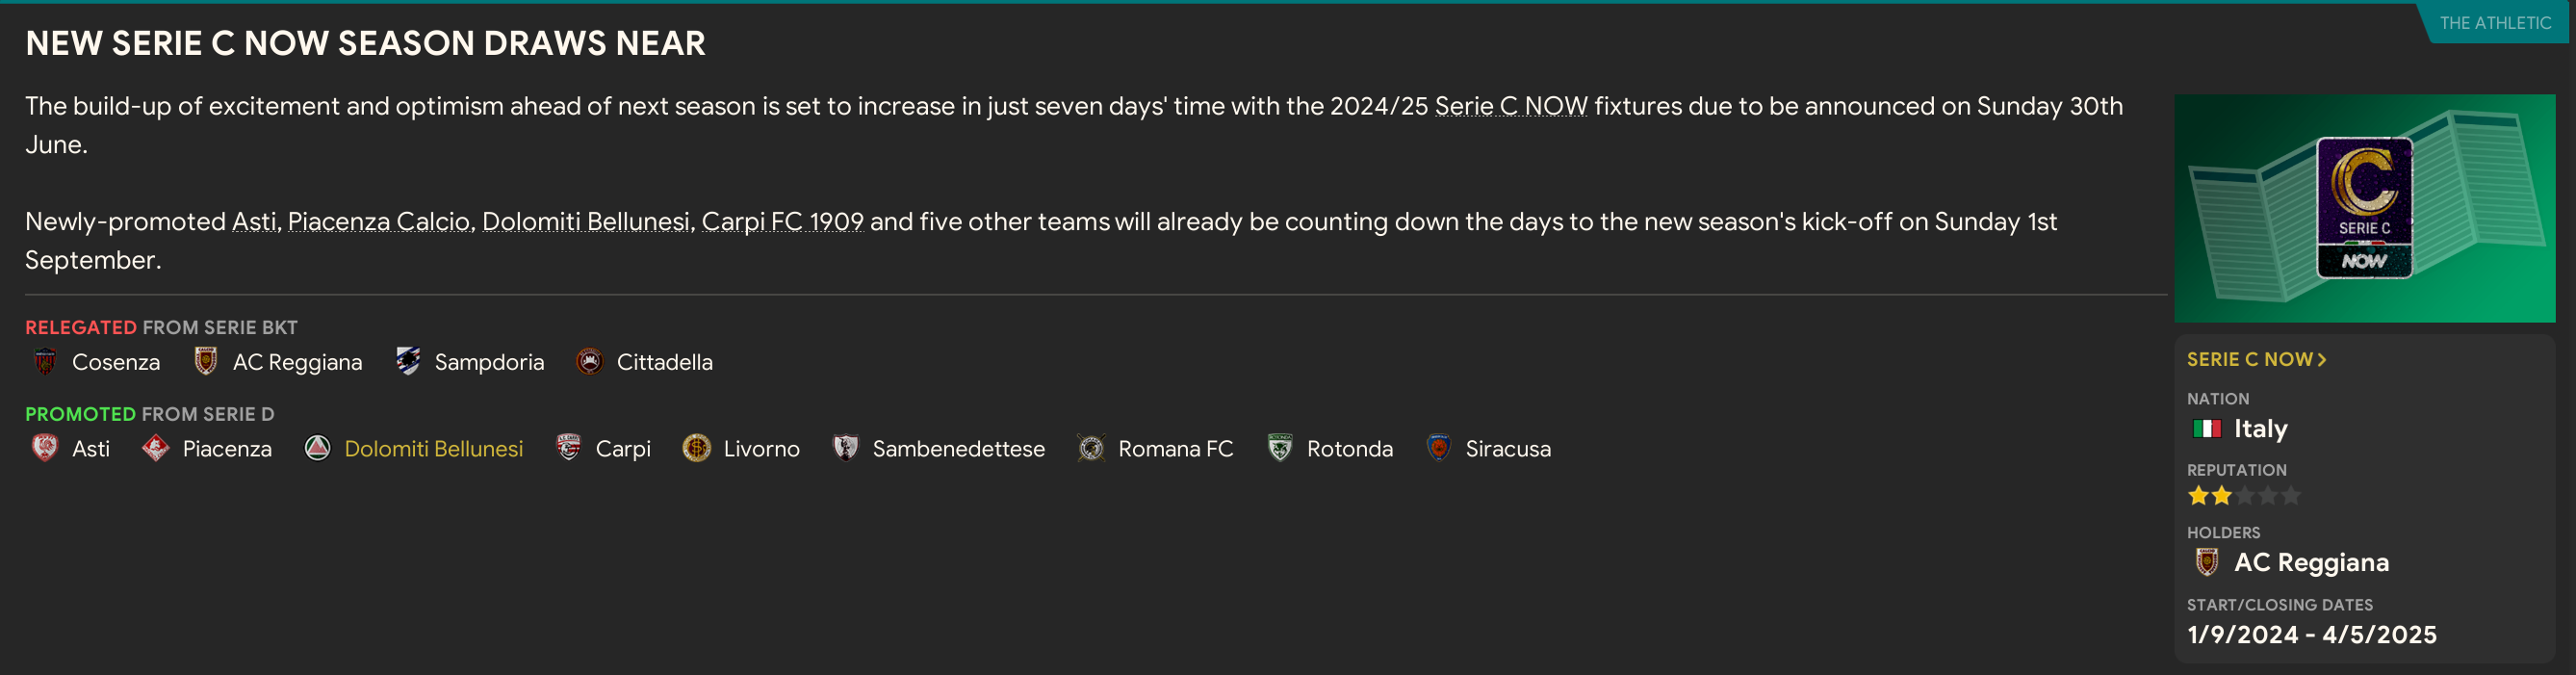Click the Rotonda club badge icon

click(x=1279, y=449)
